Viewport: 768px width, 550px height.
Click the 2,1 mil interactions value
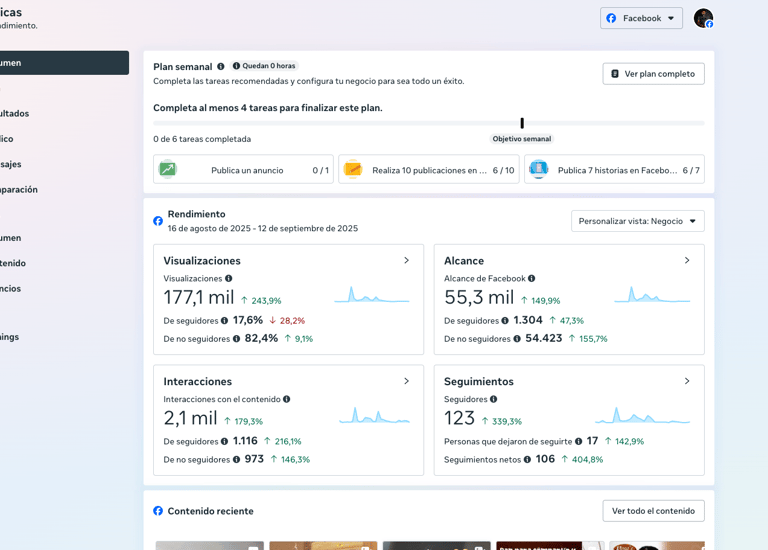190,418
